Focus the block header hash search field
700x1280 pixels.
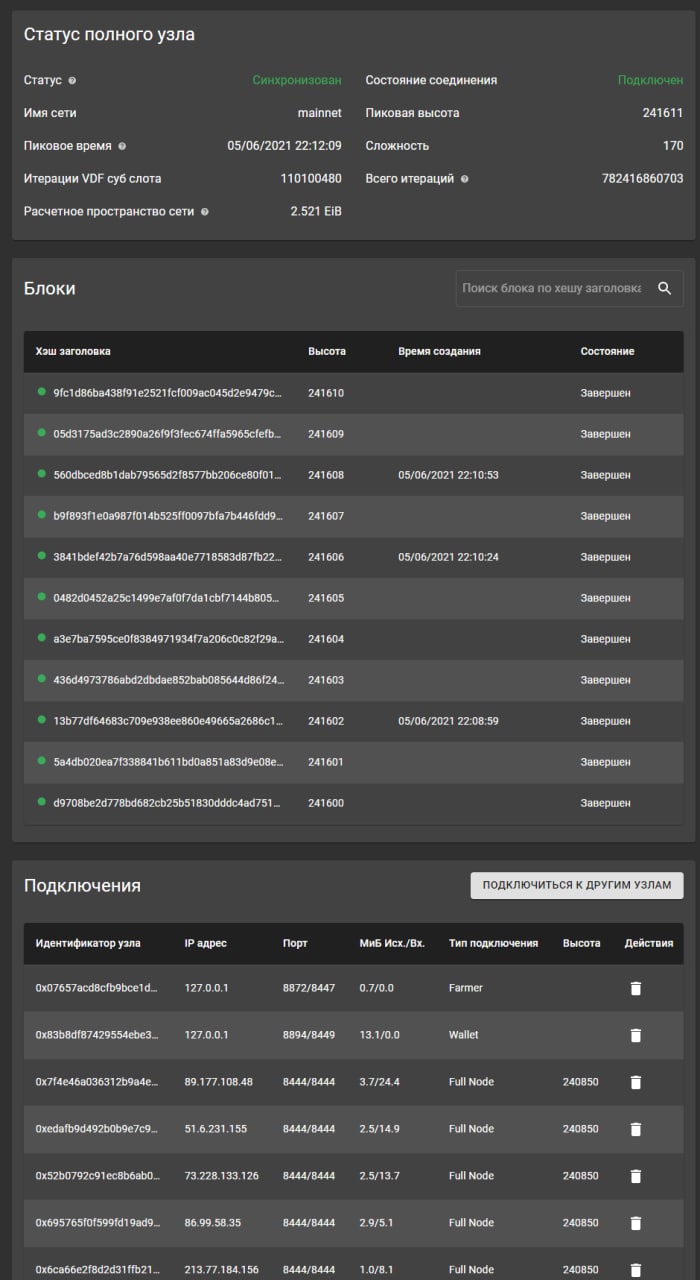point(552,288)
